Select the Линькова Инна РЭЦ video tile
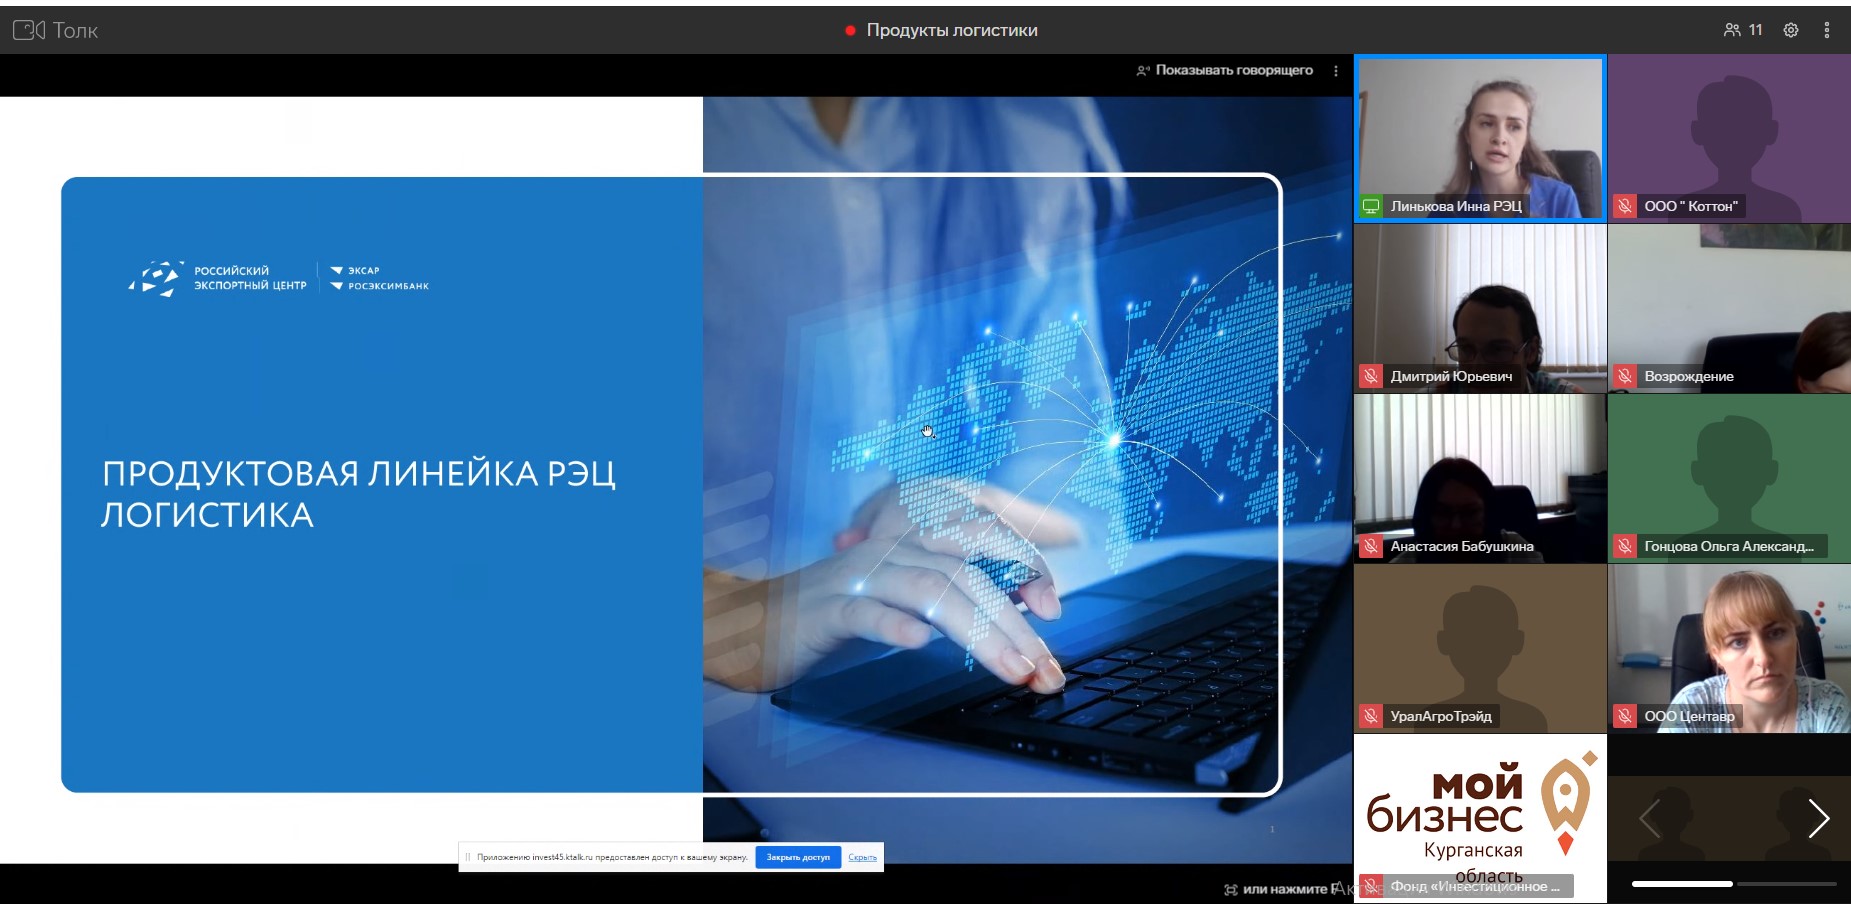 1480,138
